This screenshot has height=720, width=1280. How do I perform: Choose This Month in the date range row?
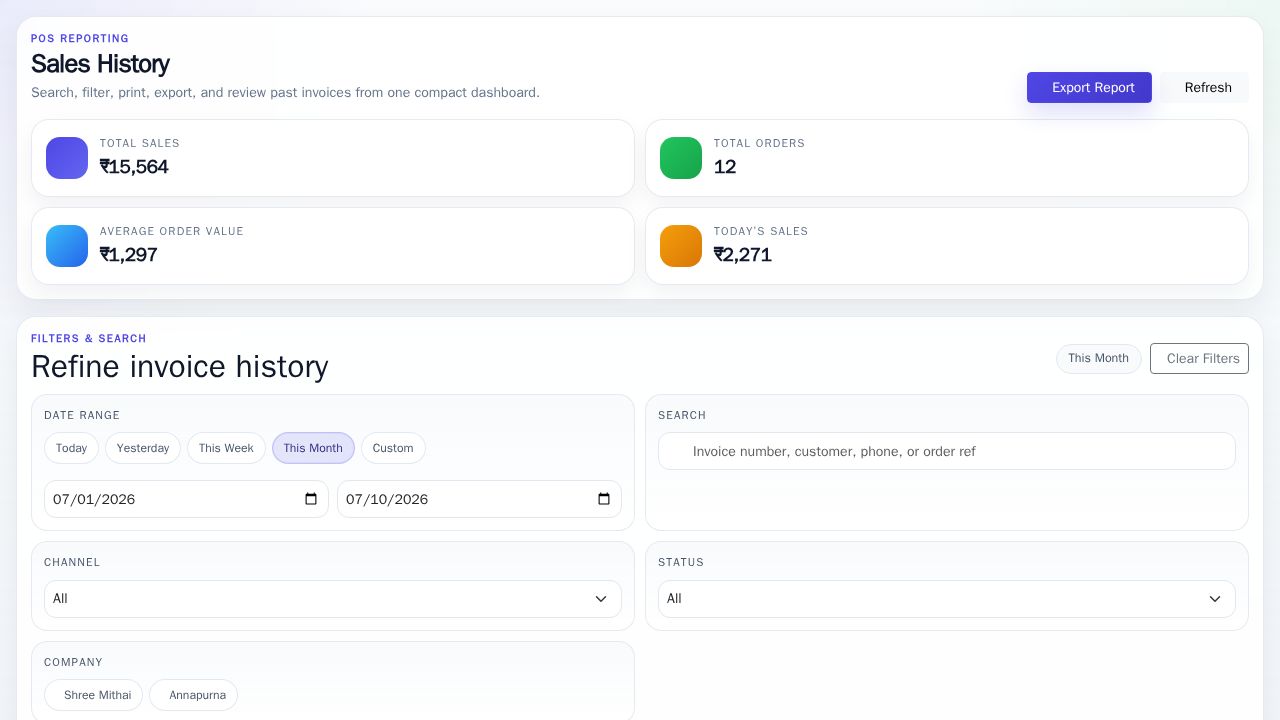pyautogui.click(x=313, y=448)
